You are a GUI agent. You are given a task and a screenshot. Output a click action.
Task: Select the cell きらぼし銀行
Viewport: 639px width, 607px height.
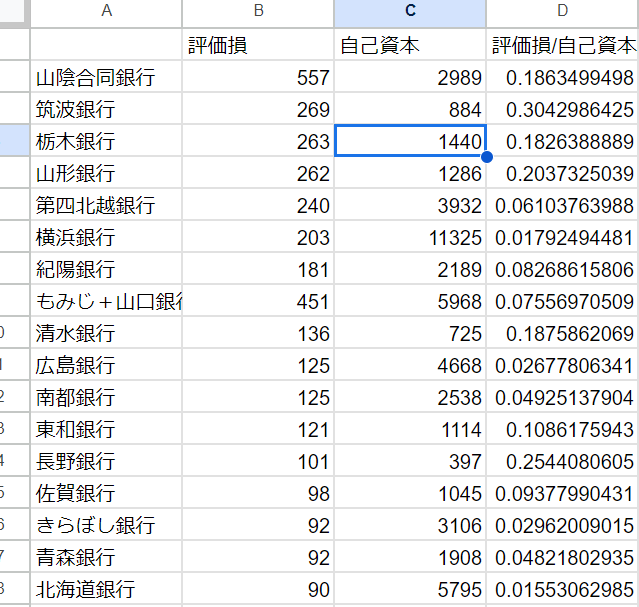[x=106, y=525]
